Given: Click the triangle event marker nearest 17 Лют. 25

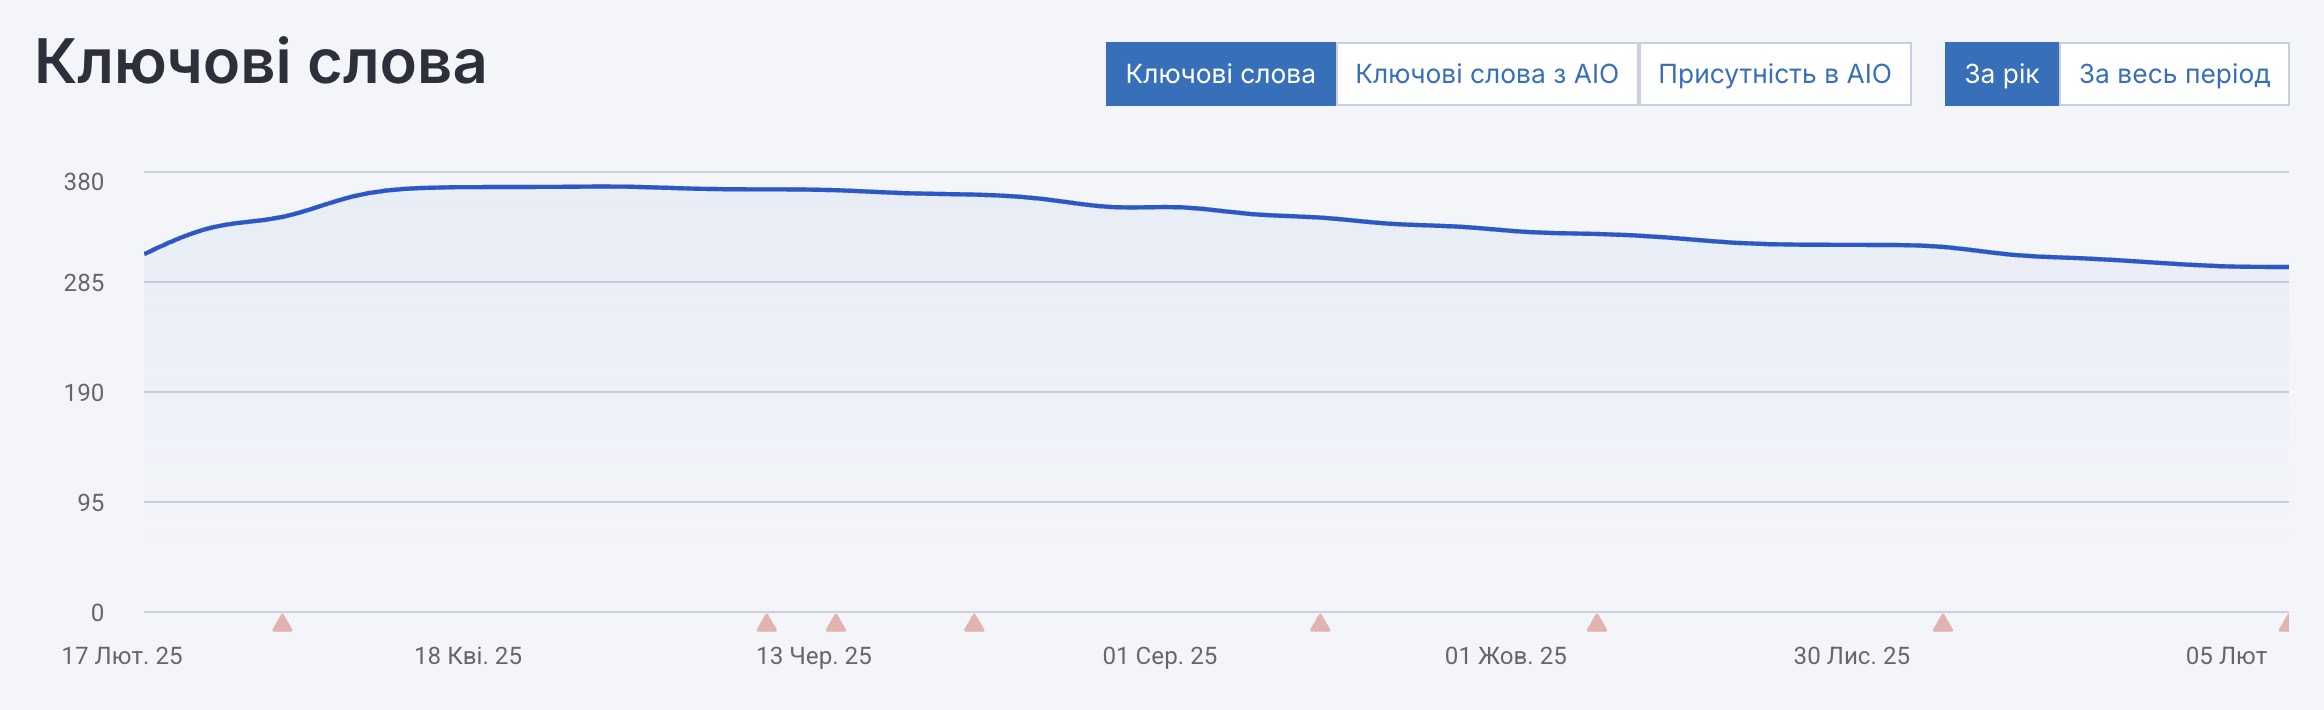Looking at the screenshot, I should tap(282, 623).
